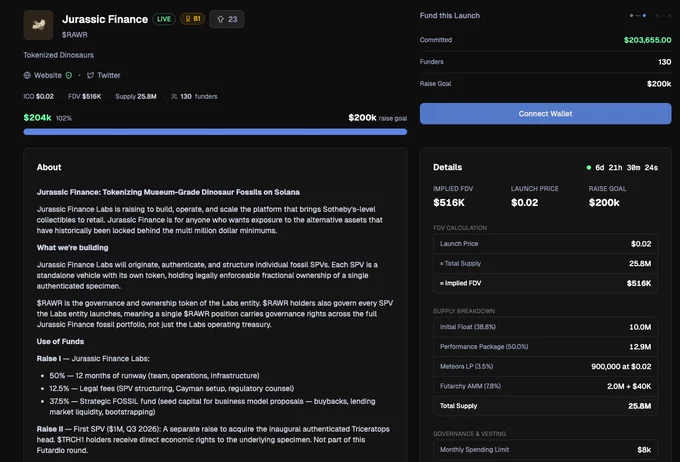This screenshot has width=680, height=462.
Task: Click the raise progress bar
Action: (x=215, y=131)
